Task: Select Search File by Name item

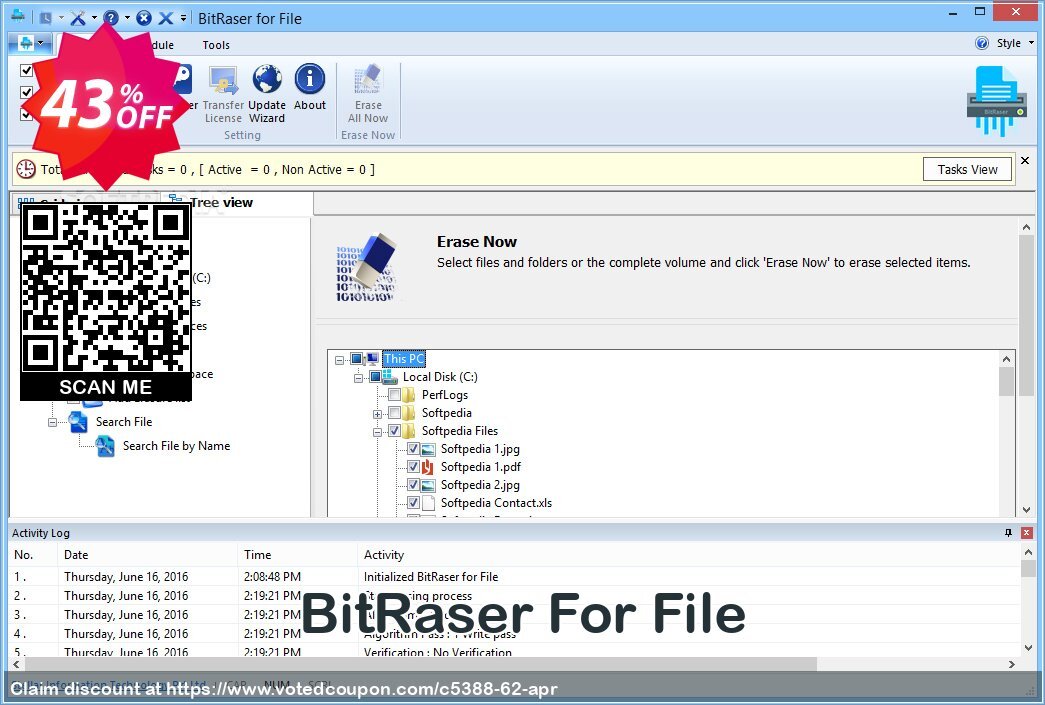Action: click(x=177, y=446)
